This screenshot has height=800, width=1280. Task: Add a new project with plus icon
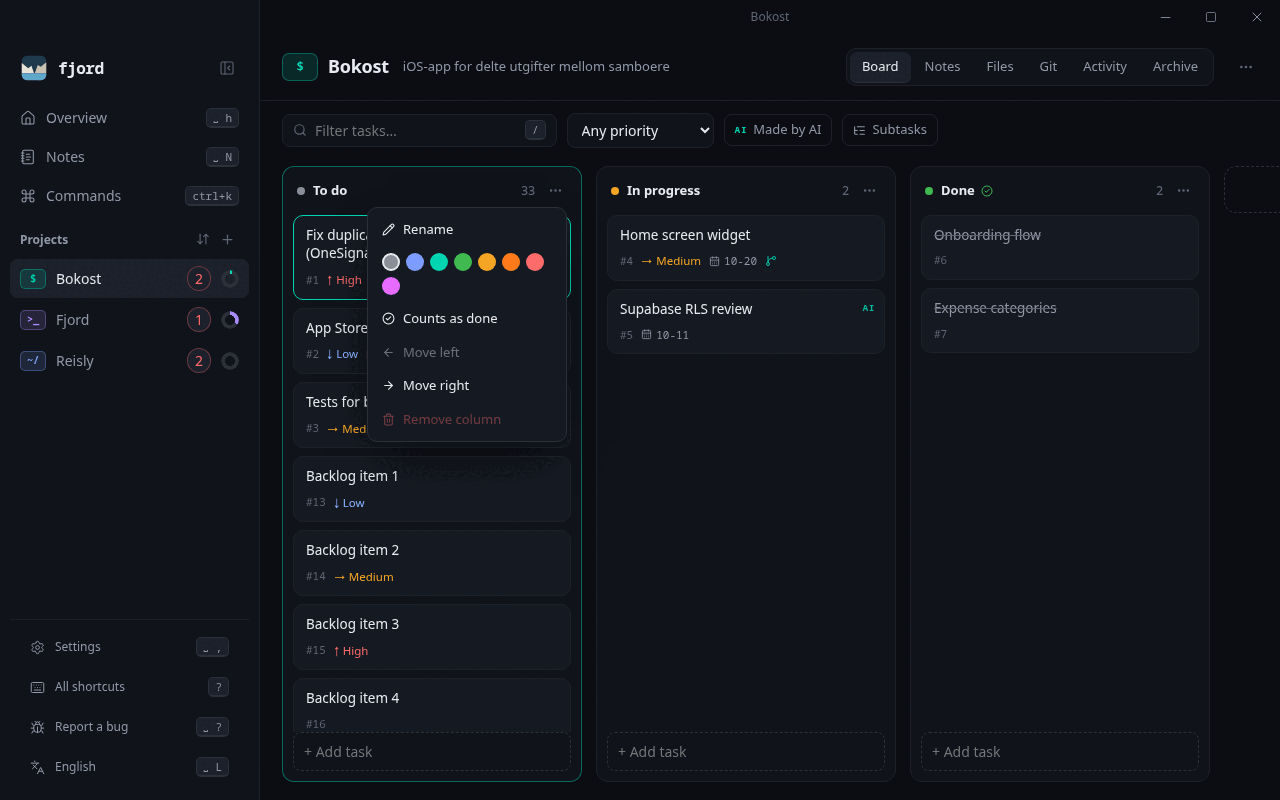coord(227,239)
